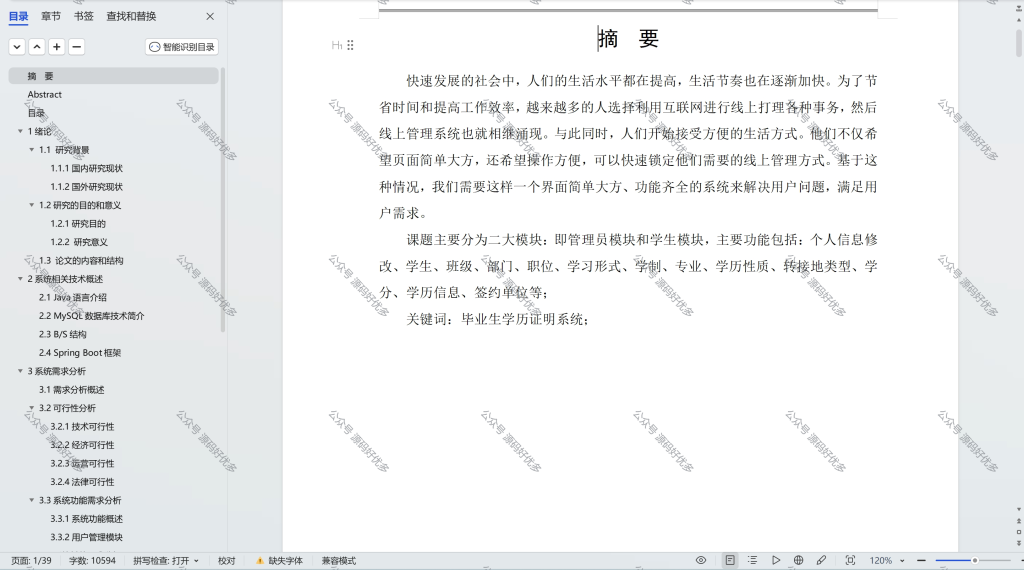
Task: Switch to web layout globe icon
Action: tap(799, 560)
